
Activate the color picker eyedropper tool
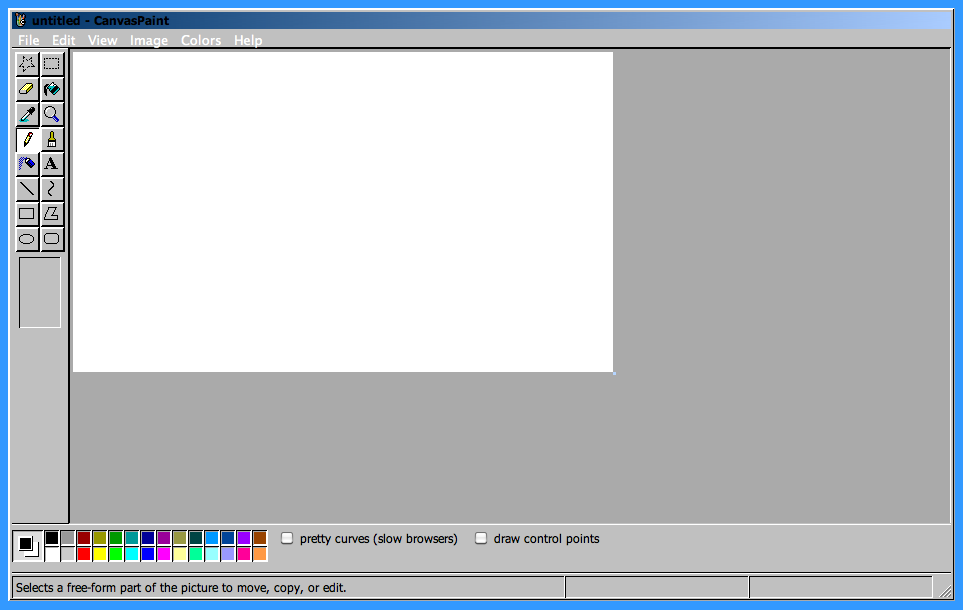[27, 114]
